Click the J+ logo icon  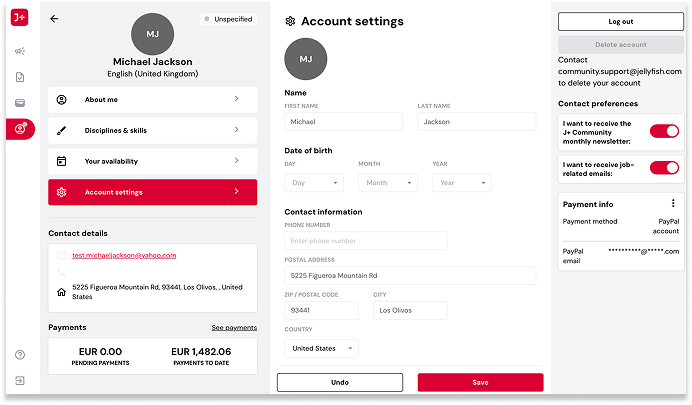point(19,18)
